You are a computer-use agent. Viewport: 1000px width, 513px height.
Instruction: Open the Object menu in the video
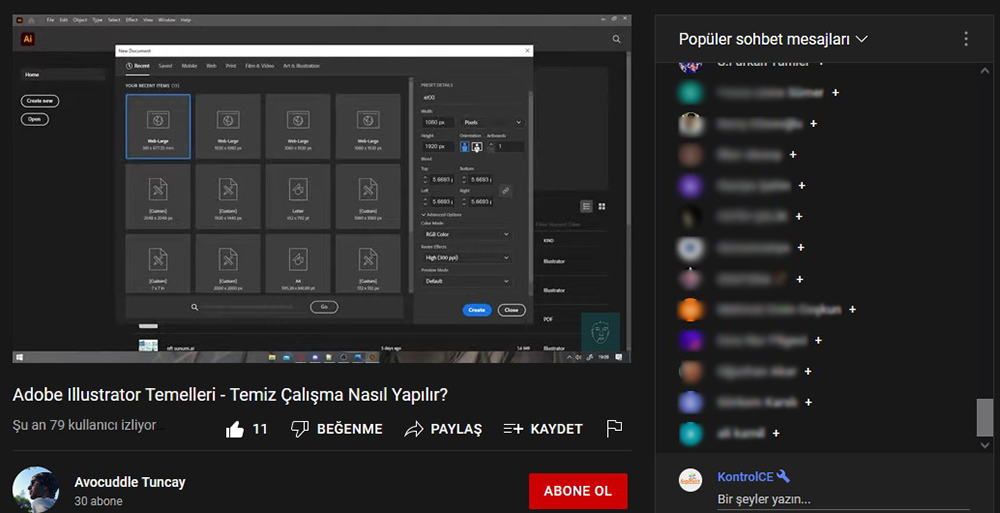80,20
